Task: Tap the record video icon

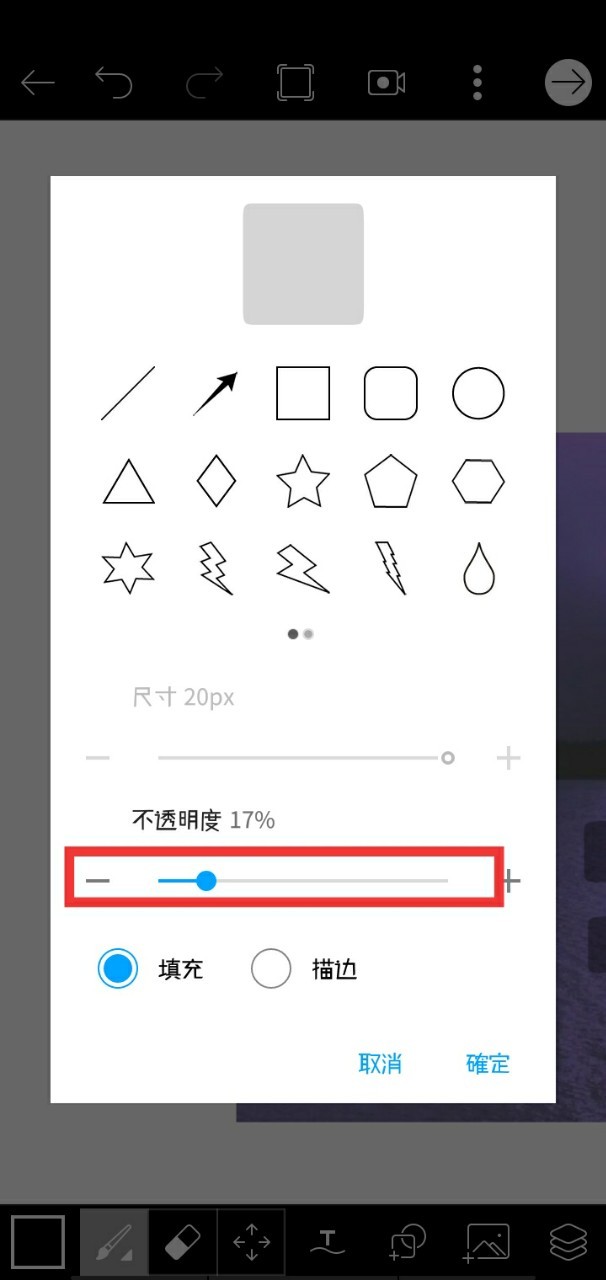Action: (x=386, y=82)
